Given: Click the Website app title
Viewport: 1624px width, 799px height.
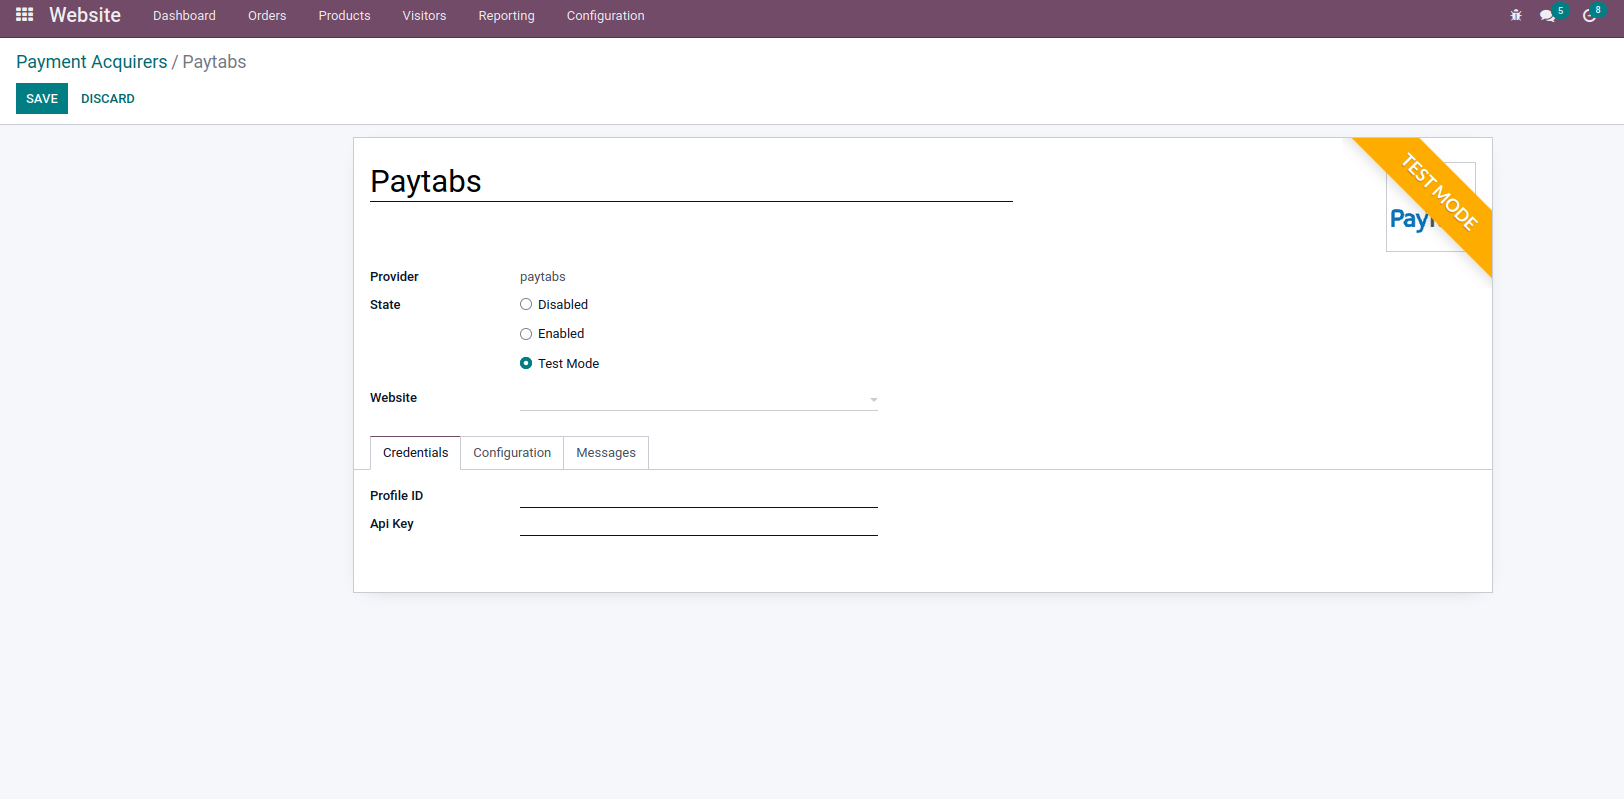Looking at the screenshot, I should click(85, 15).
